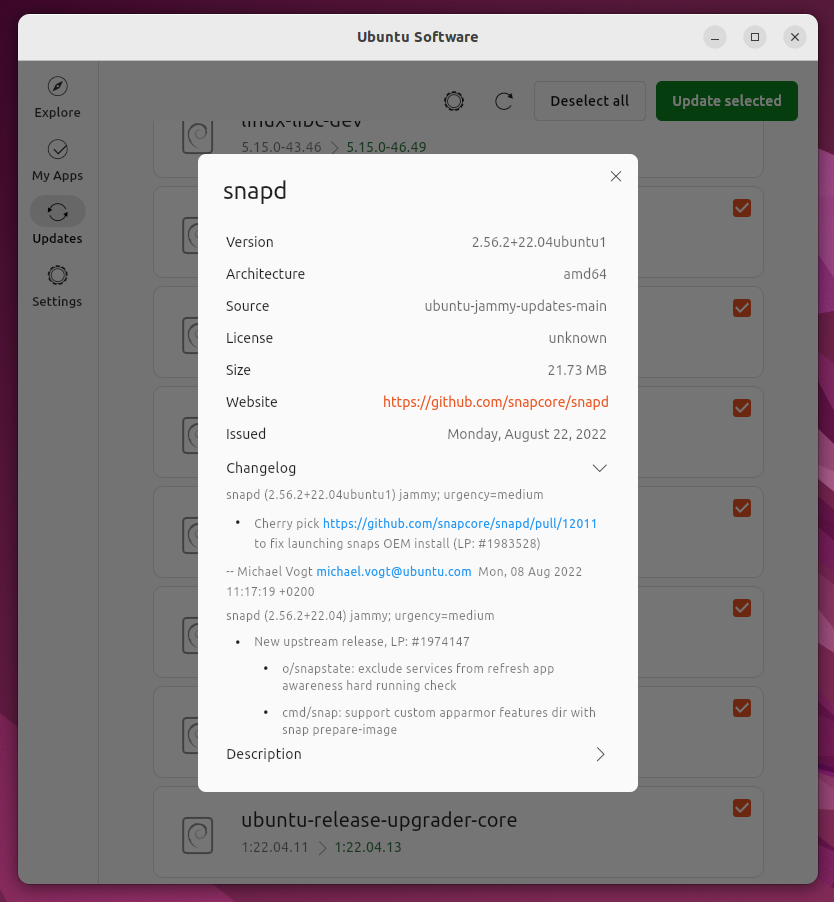Click the linux-libc-dev package icon
The image size is (834, 902).
[198, 136]
